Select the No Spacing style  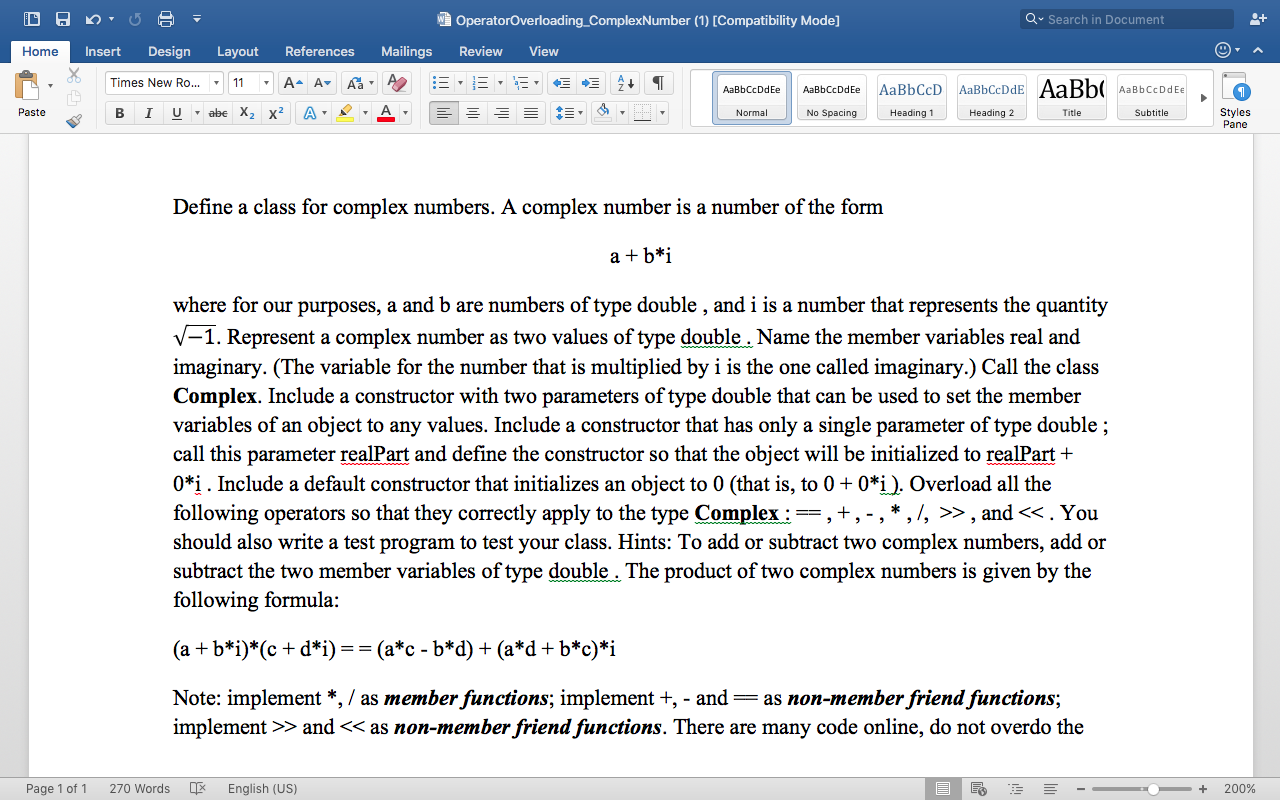tap(831, 96)
